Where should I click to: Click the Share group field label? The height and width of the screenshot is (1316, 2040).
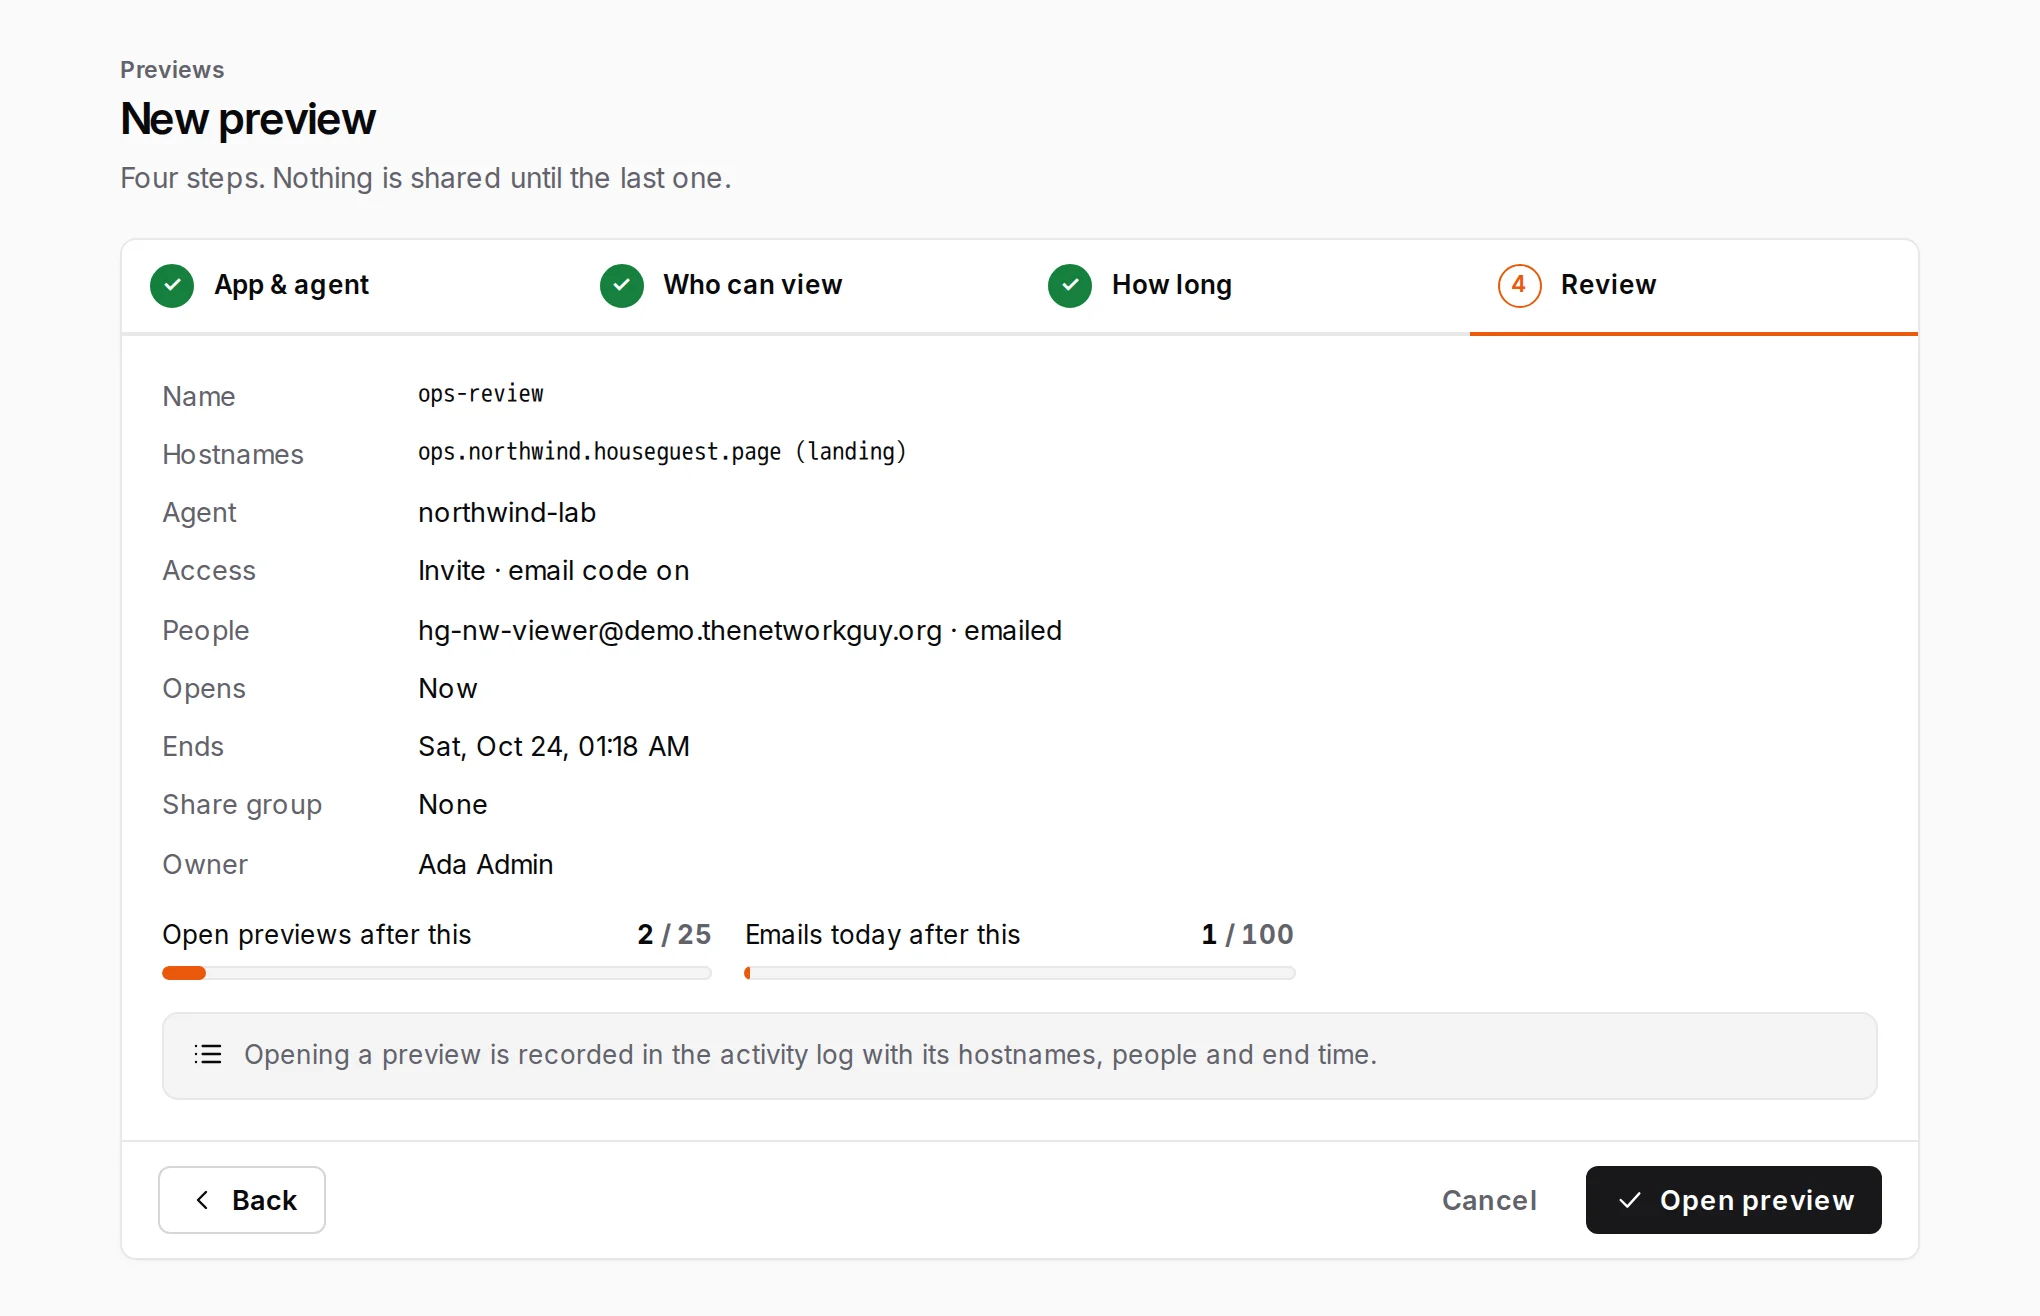pos(242,805)
